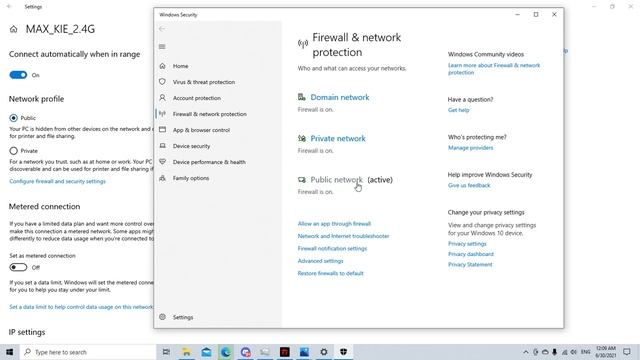640x360 pixels.
Task: Click the Home icon in Windows Security sidebar
Action: click(162, 66)
